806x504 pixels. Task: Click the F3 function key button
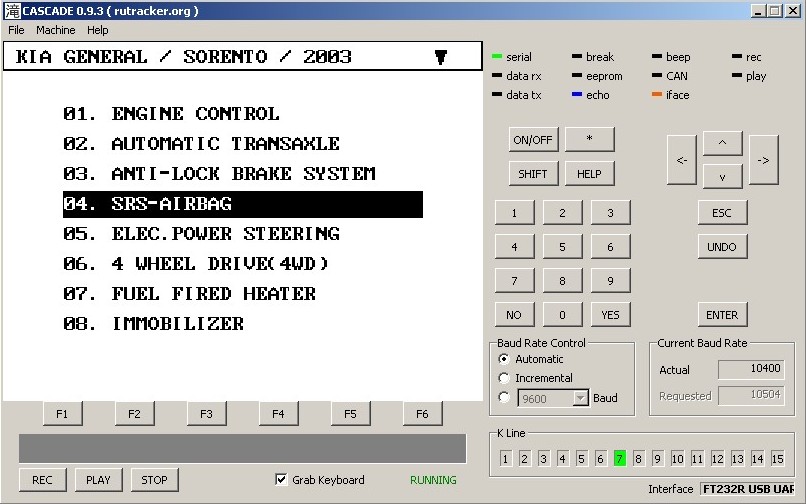tap(206, 414)
